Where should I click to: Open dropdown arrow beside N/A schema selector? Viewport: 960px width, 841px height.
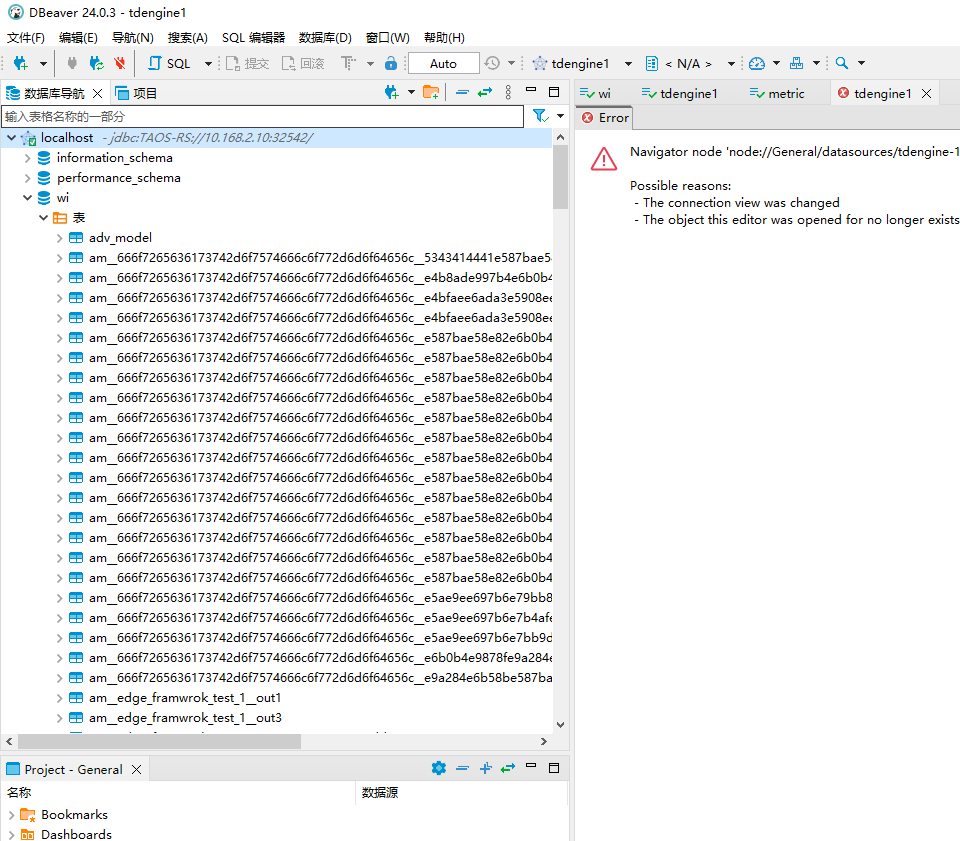point(731,63)
